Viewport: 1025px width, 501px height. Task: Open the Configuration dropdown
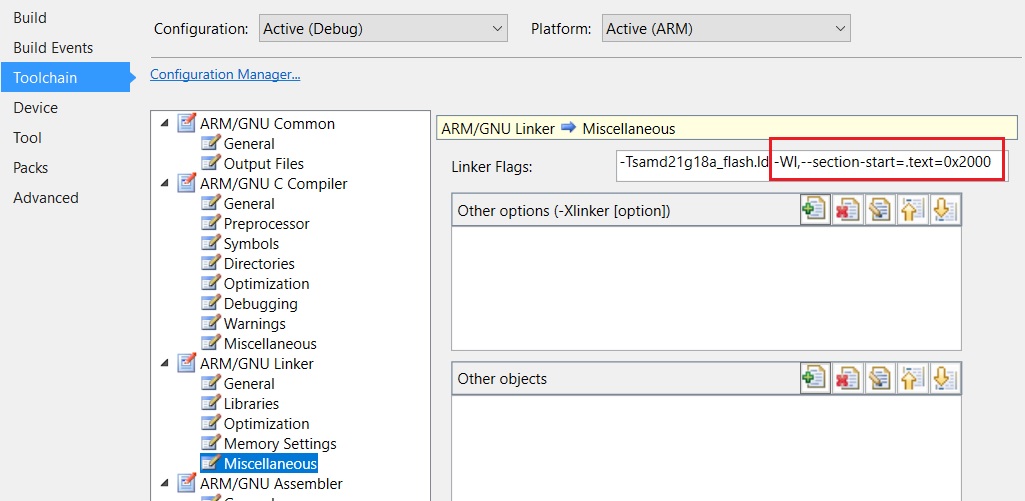click(383, 29)
